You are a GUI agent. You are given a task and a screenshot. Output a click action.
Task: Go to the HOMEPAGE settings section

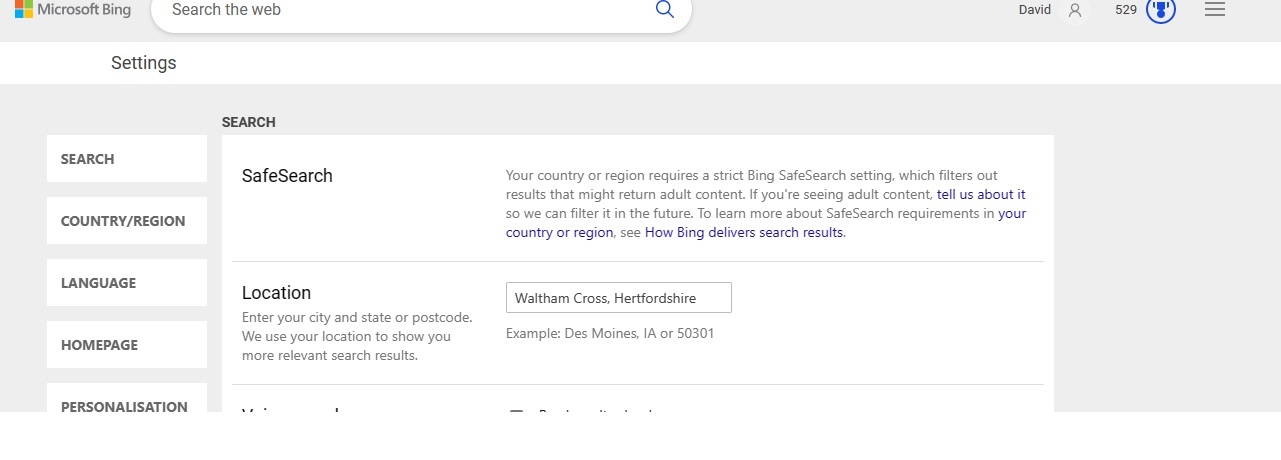[x=127, y=345]
